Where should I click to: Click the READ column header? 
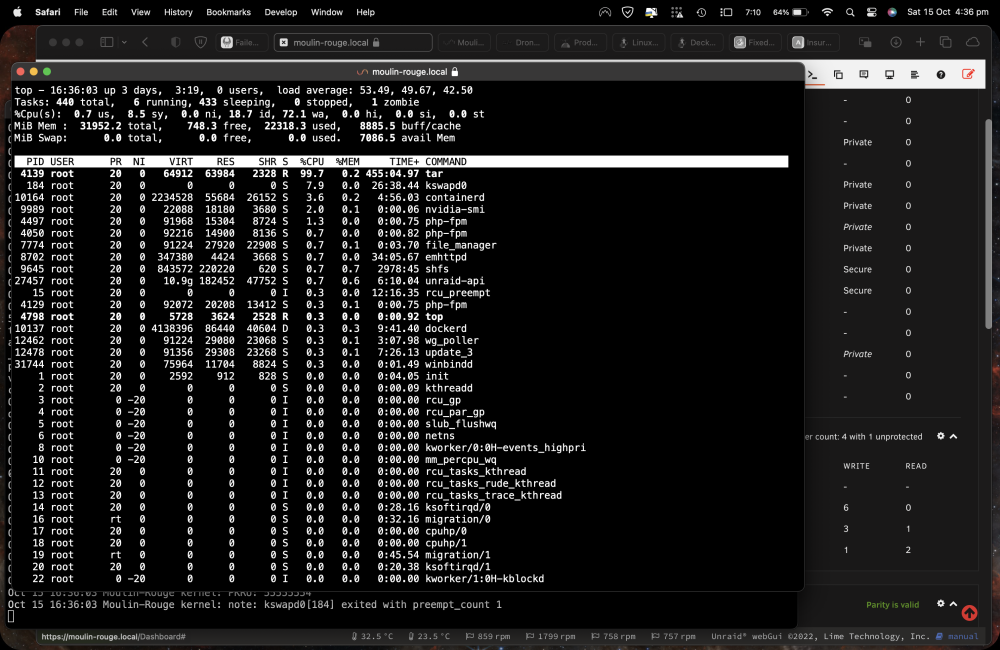916,466
